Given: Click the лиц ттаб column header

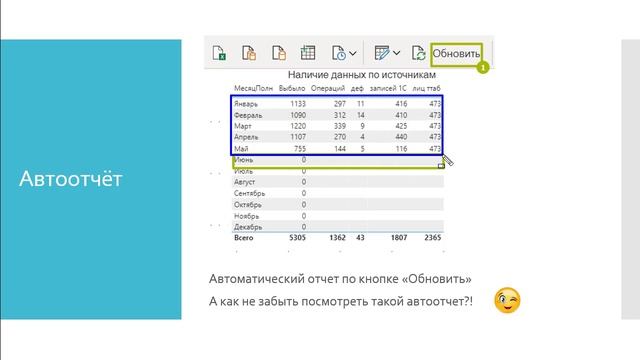Looking at the screenshot, I should pyautogui.click(x=426, y=88).
